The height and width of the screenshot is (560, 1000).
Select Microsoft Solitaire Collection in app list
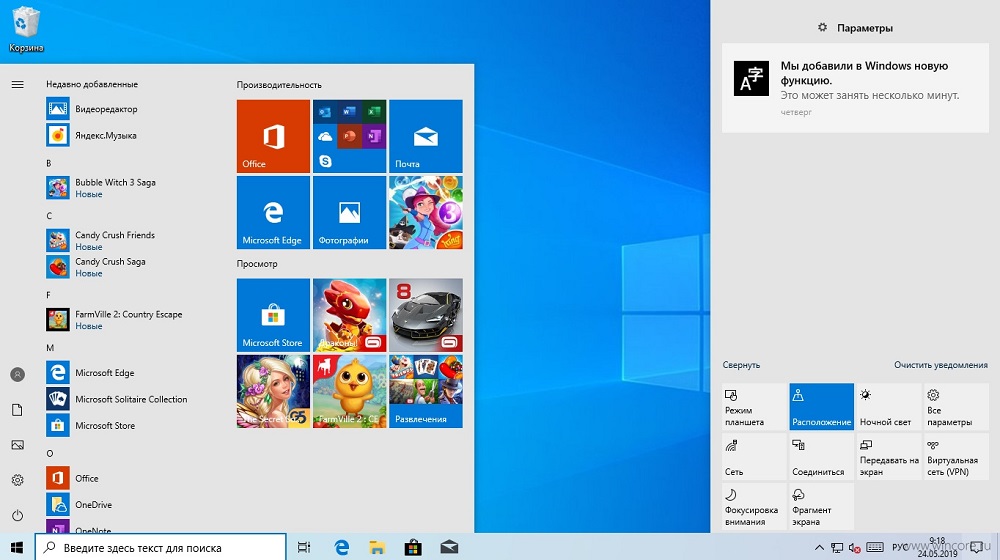click(130, 399)
